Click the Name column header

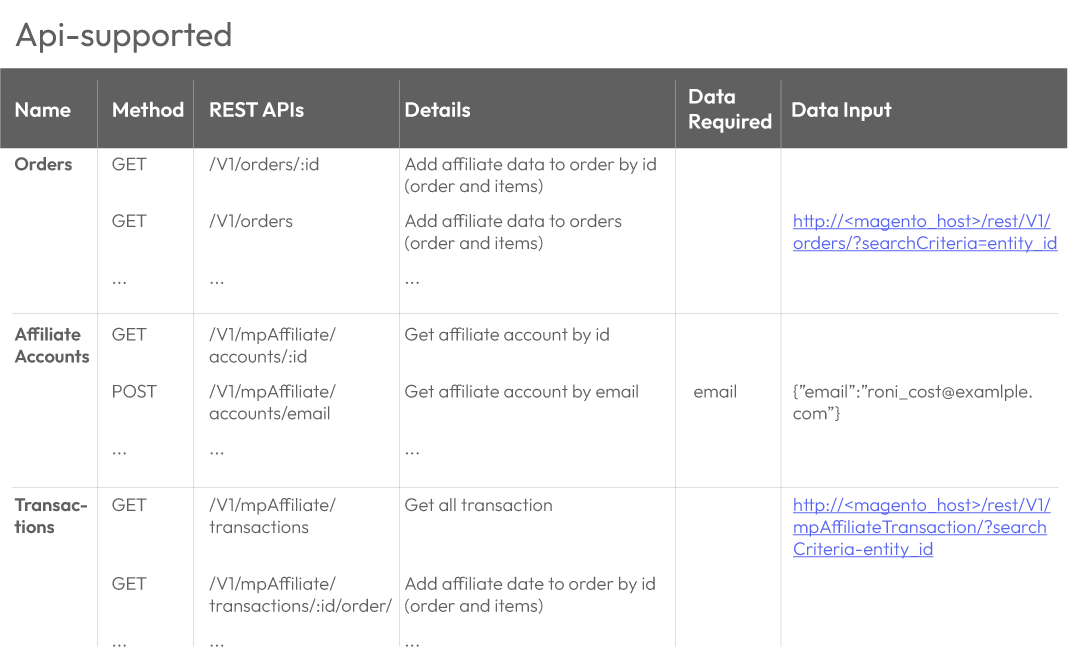[x=43, y=110]
